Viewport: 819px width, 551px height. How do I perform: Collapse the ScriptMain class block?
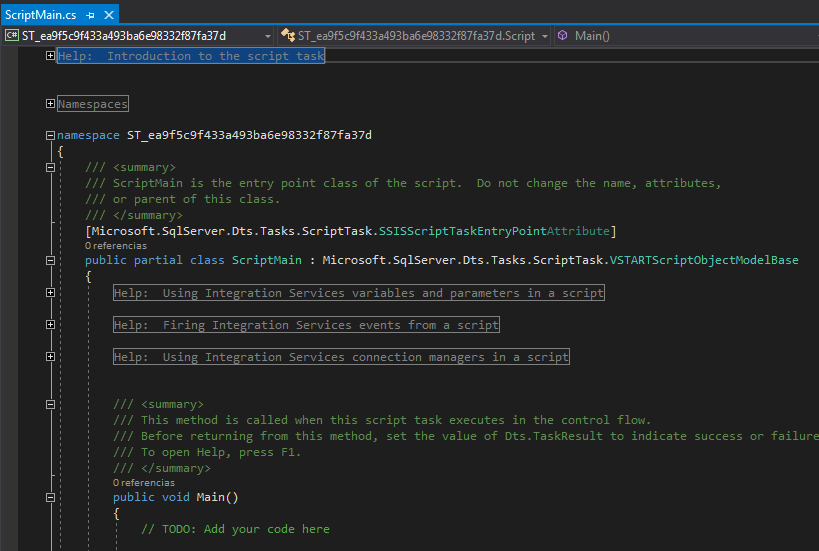pos(50,260)
